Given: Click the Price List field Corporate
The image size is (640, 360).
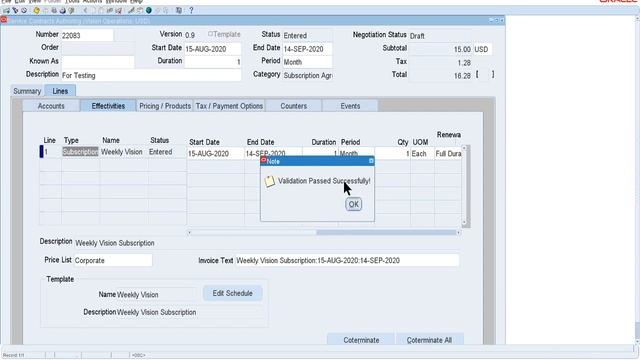Looking at the screenshot, I should [x=113, y=260].
